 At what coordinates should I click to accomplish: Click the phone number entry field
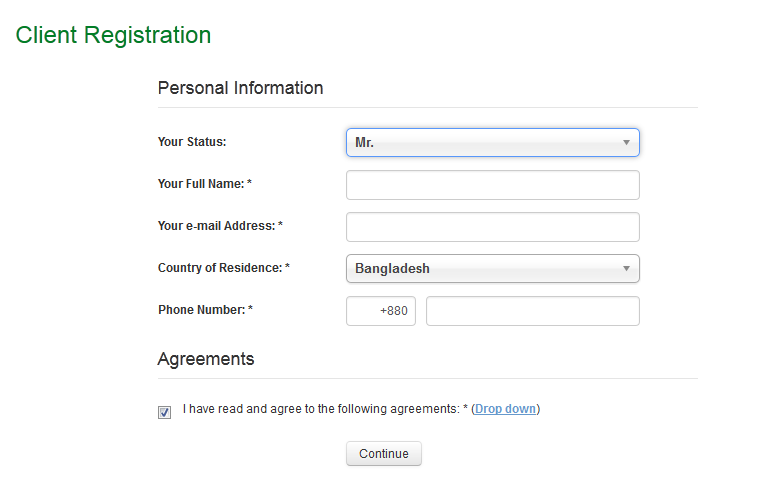click(533, 311)
